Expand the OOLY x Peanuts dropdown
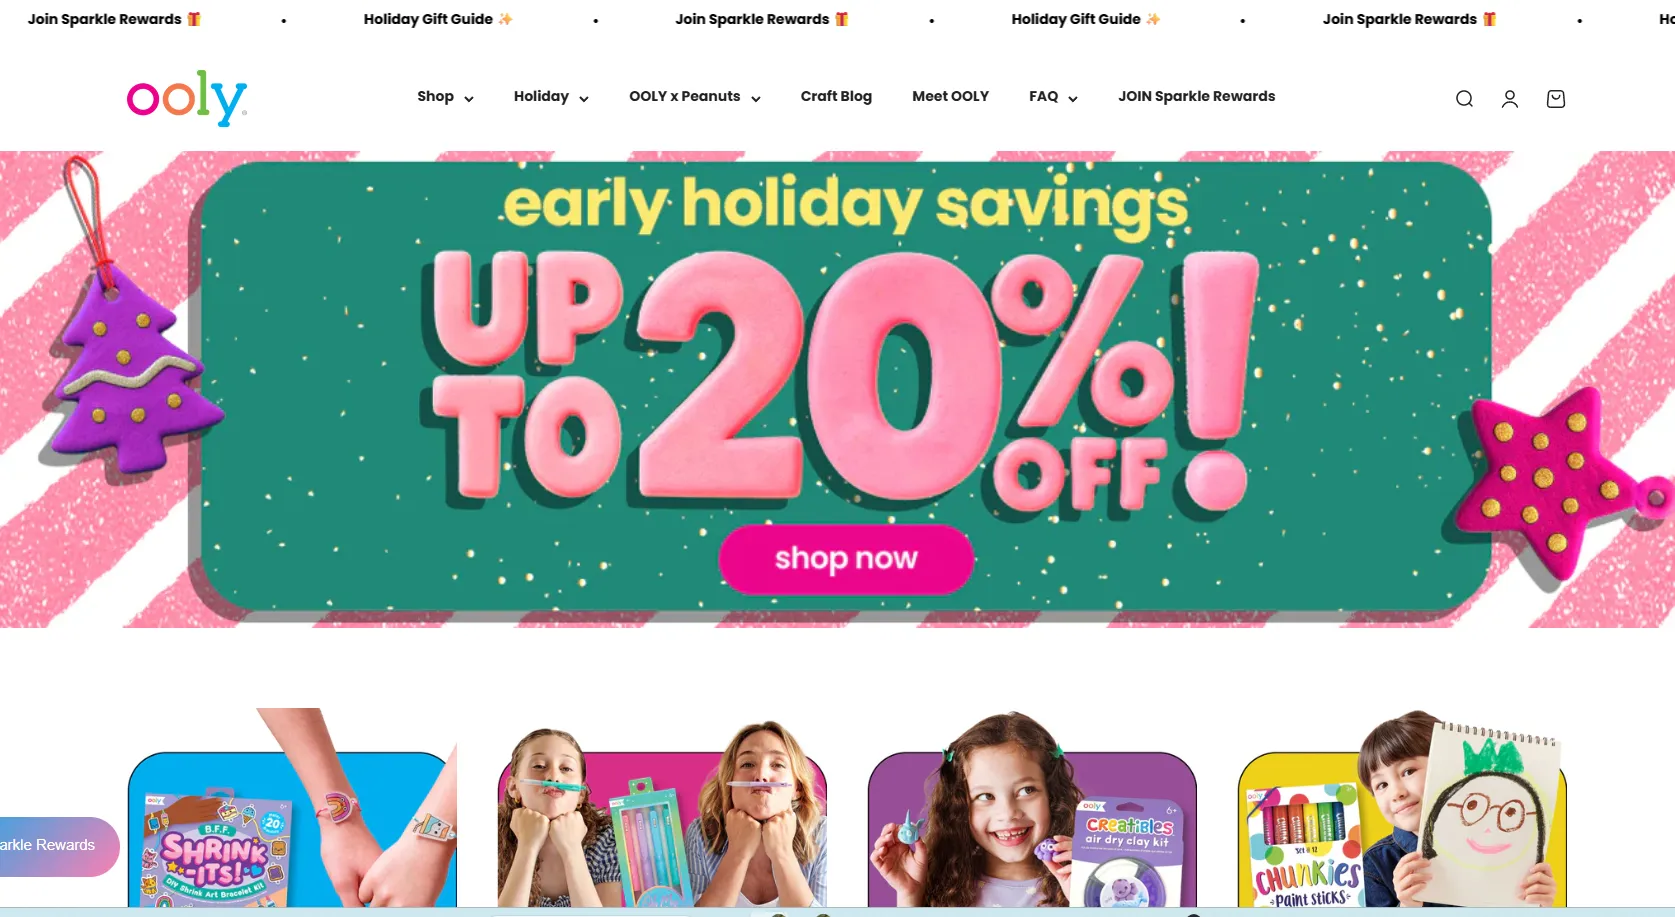This screenshot has width=1675, height=917. [x=695, y=97]
